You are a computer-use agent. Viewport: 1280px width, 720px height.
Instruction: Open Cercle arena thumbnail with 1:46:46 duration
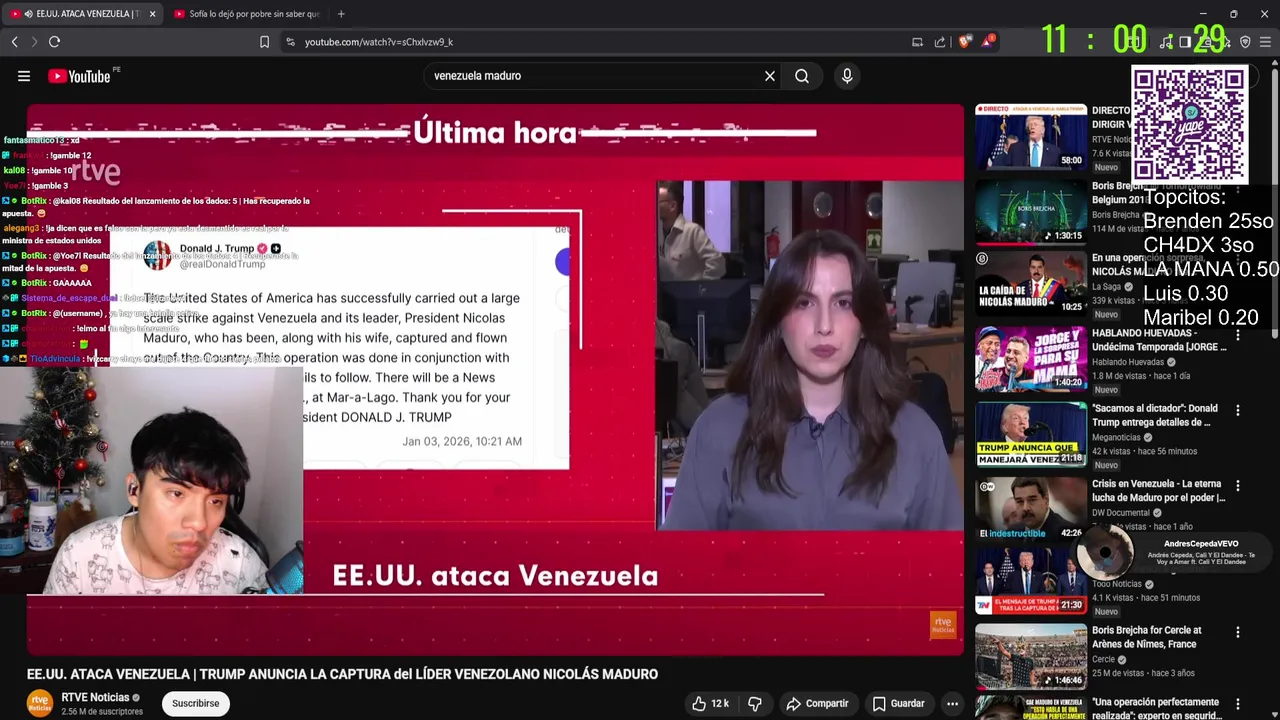[x=1031, y=656]
